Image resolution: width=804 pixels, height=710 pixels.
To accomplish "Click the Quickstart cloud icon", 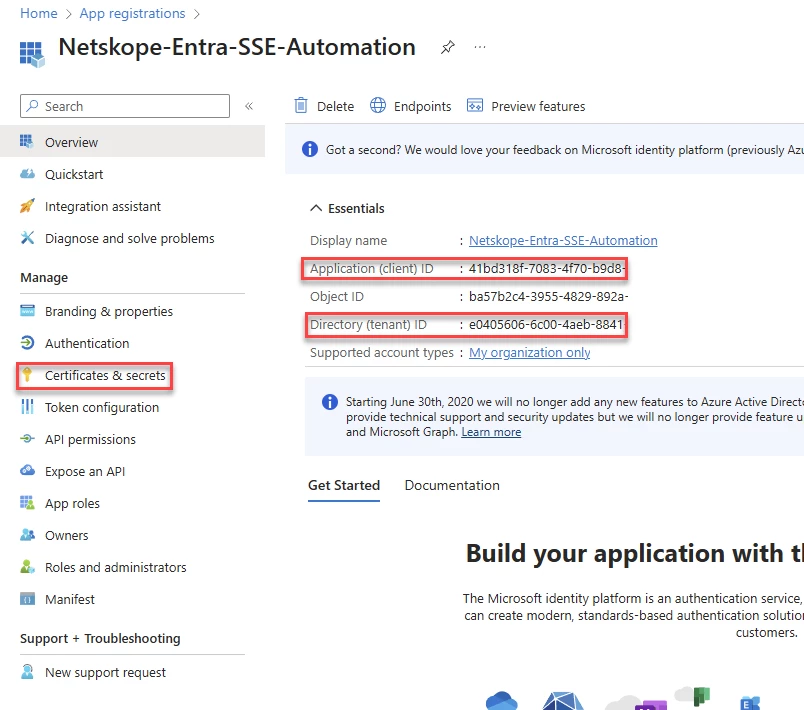I will 27,174.
